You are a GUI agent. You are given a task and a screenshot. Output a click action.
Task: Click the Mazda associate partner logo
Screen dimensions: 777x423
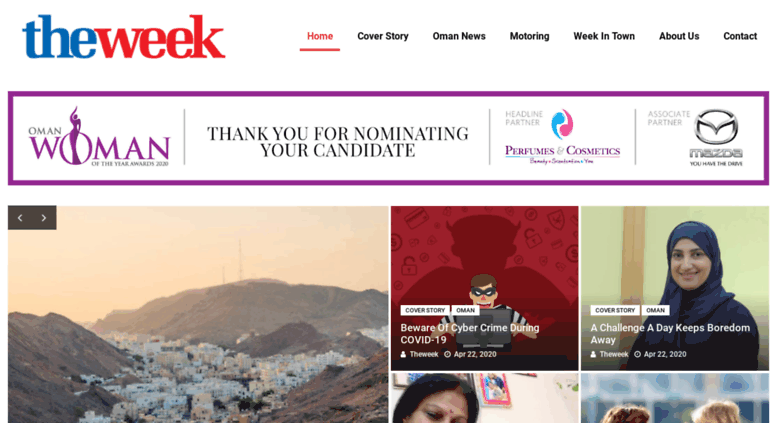716,138
